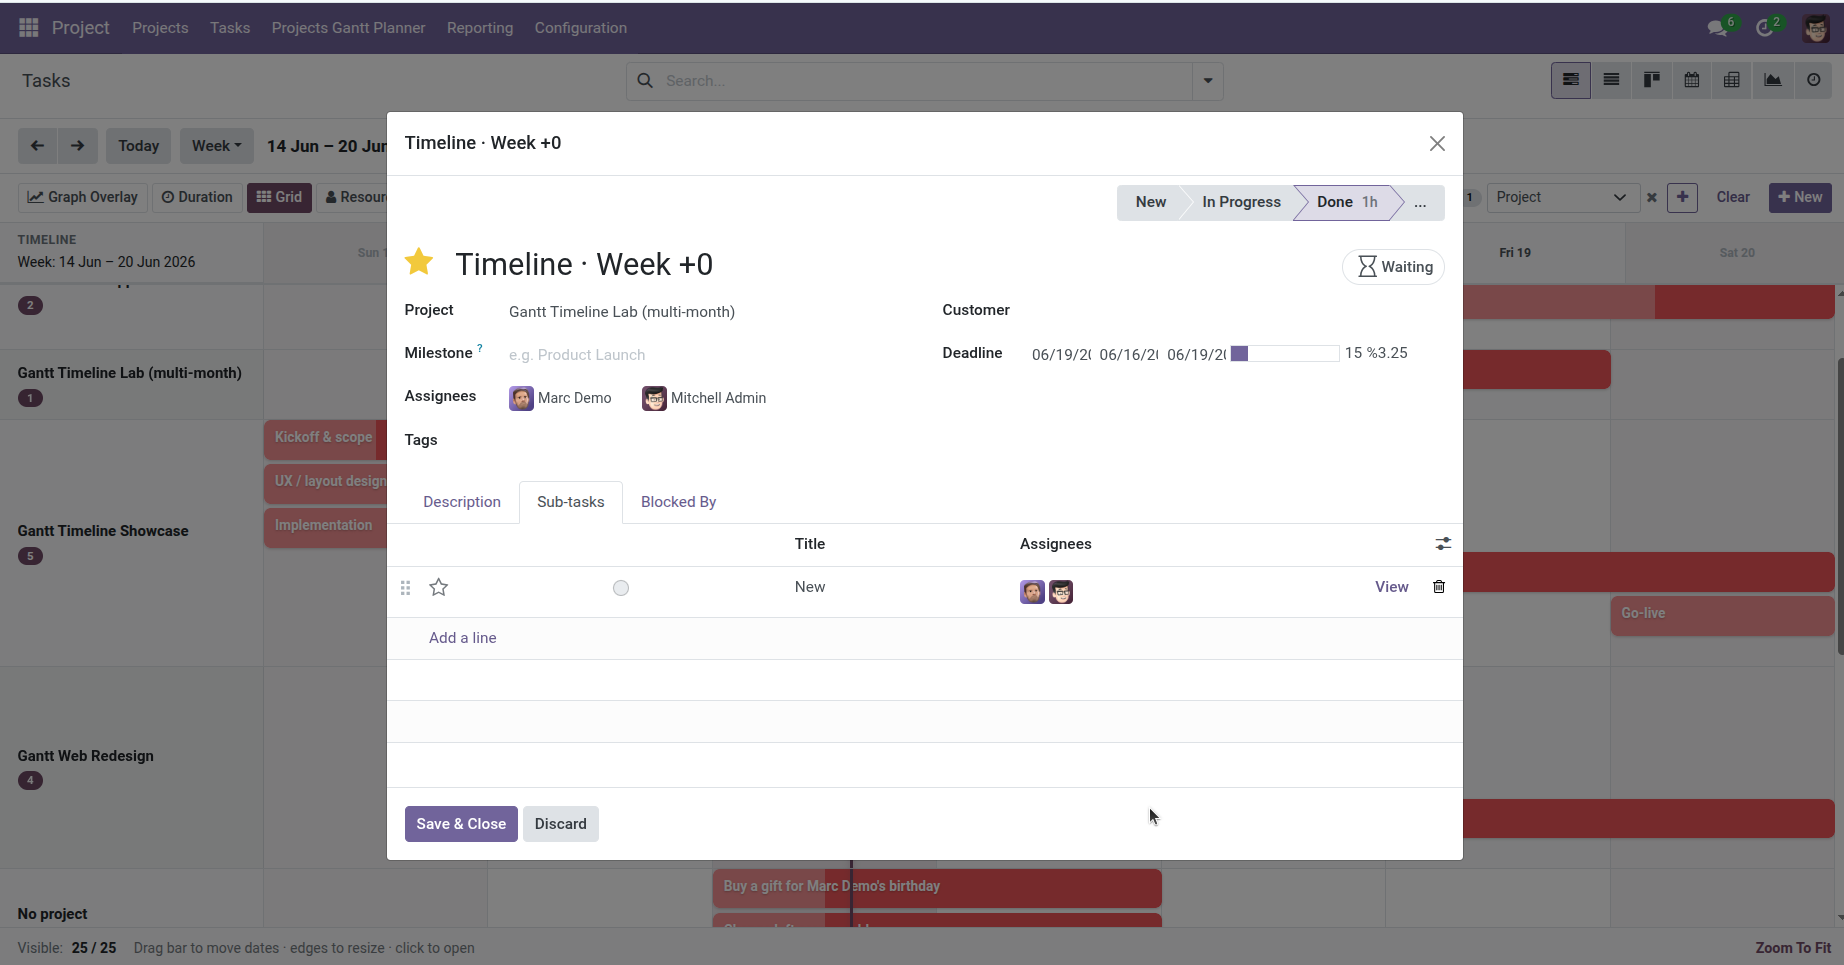1844x965 pixels.
Task: Open the Project group-by dropdown
Action: click(1563, 197)
